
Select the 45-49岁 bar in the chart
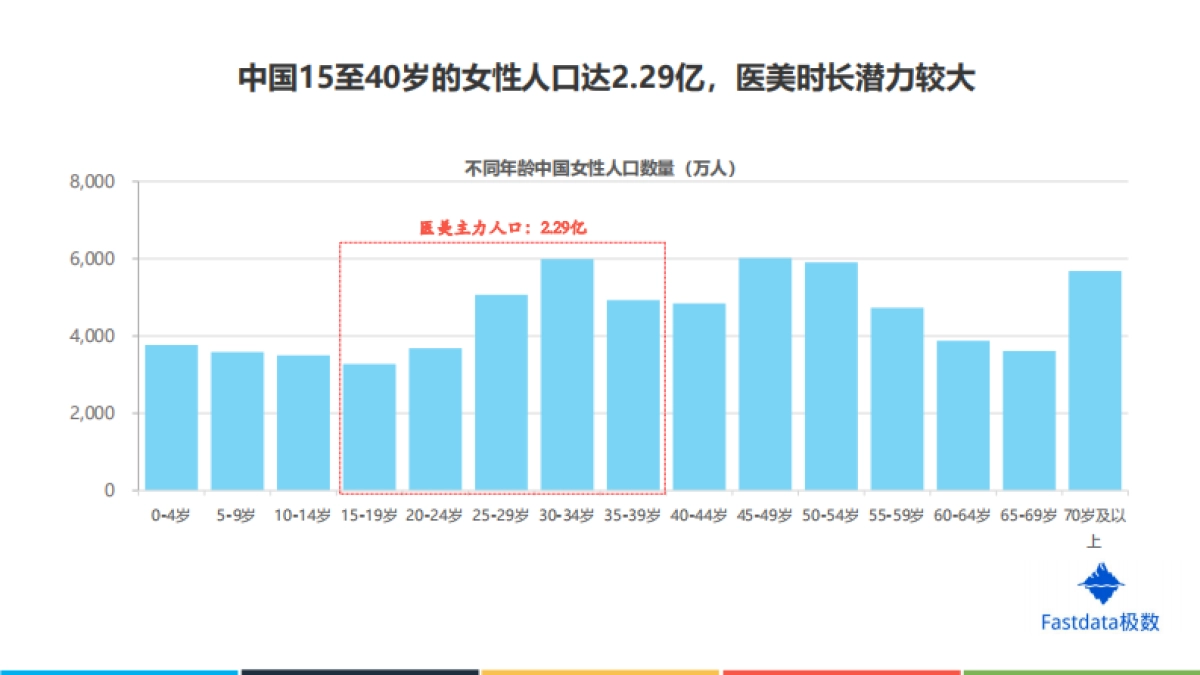[766, 375]
